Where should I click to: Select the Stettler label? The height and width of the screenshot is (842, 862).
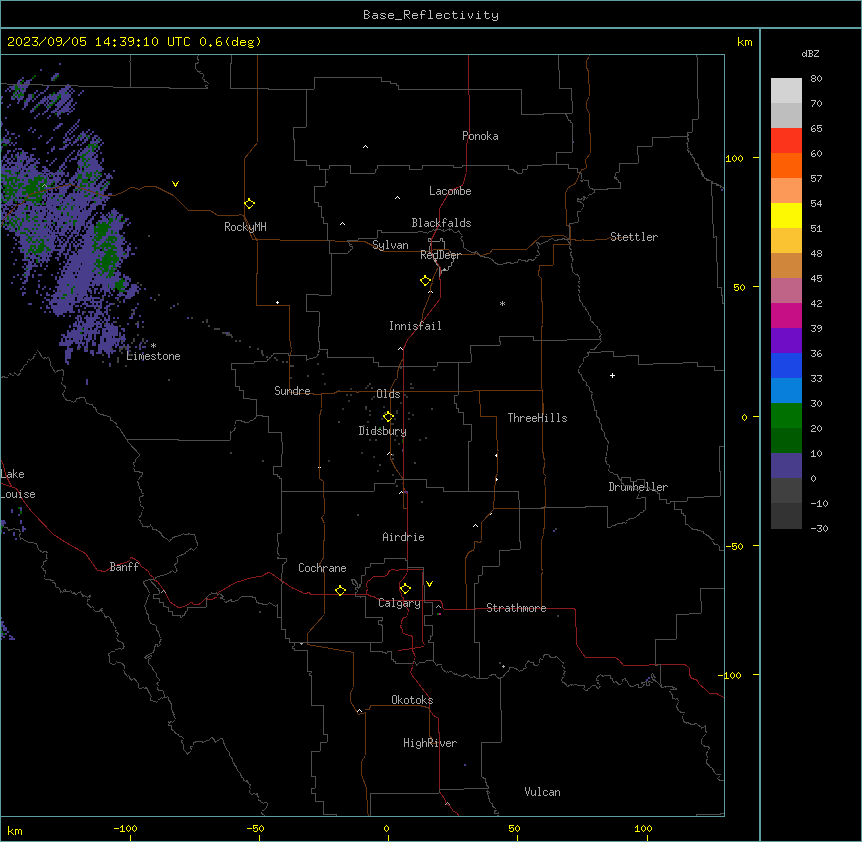633,237
